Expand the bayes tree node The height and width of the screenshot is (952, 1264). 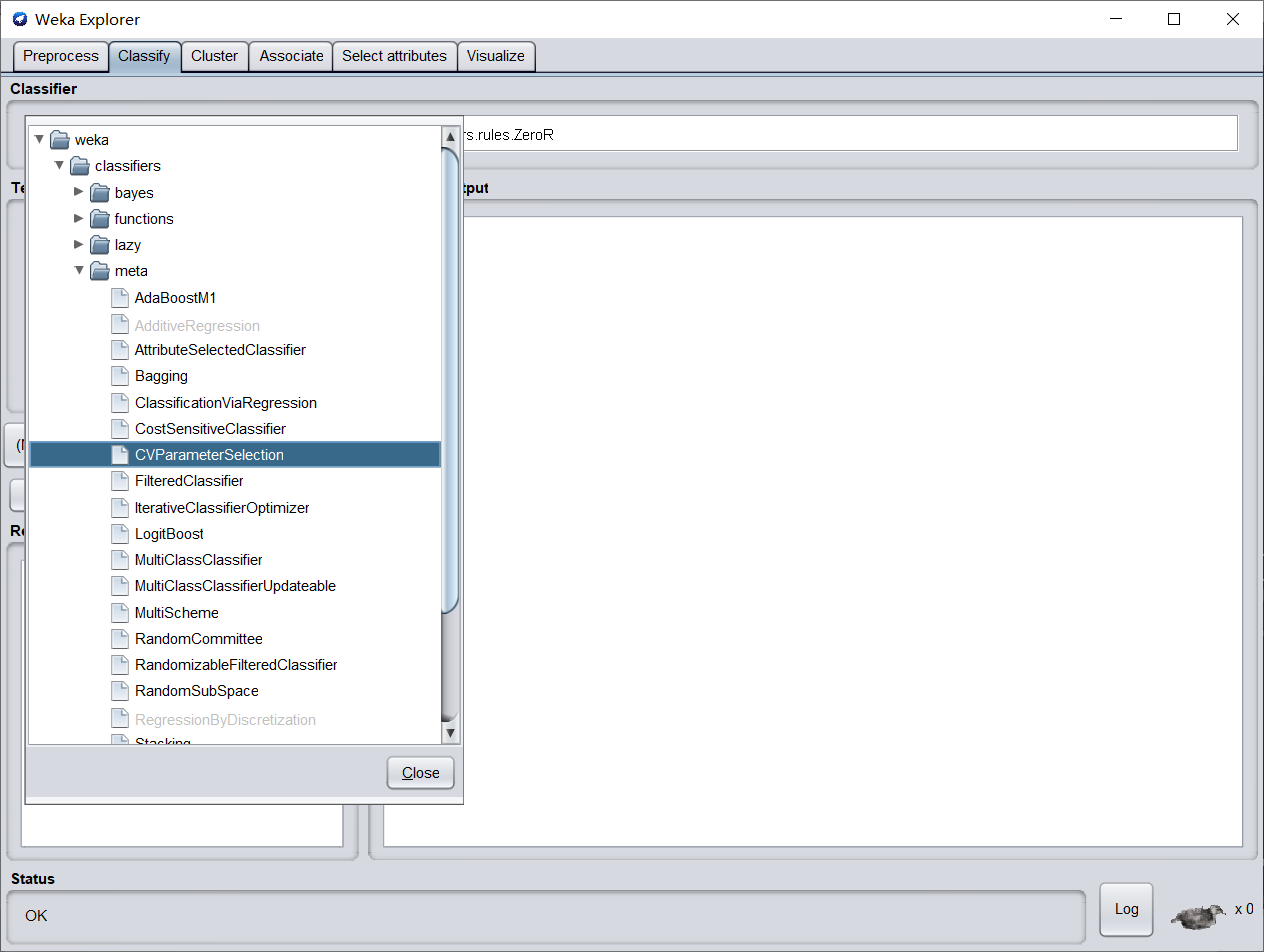[78, 192]
